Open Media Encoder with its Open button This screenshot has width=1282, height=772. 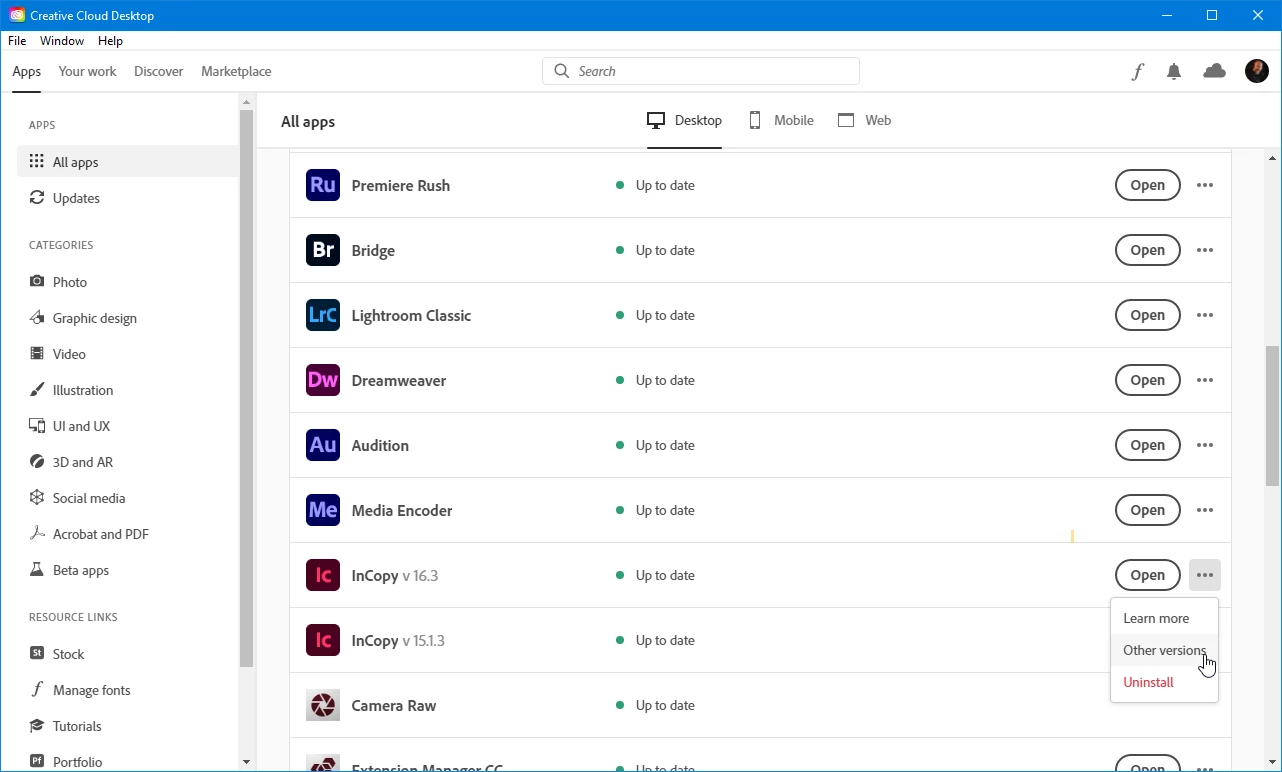pos(1148,510)
